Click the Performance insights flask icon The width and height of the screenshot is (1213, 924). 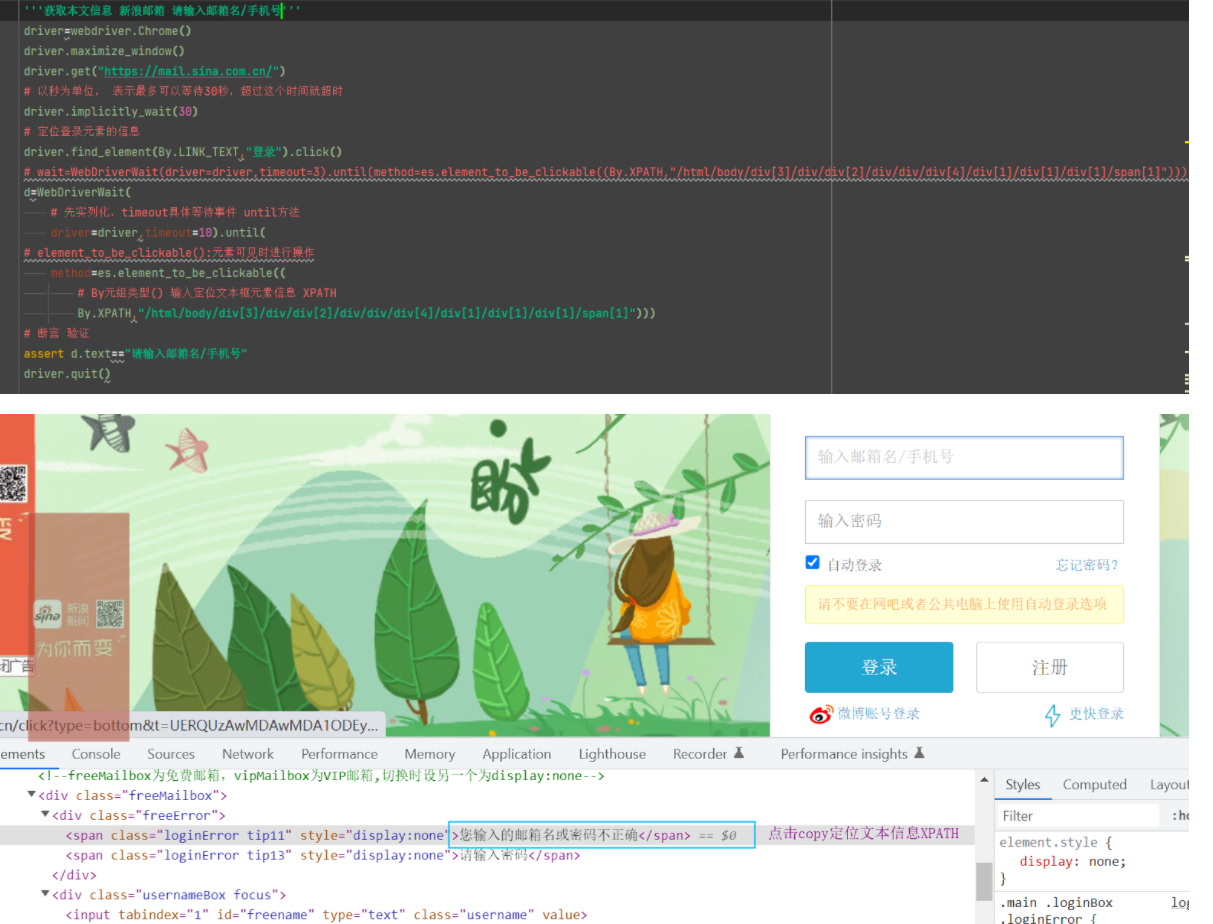[919, 753]
